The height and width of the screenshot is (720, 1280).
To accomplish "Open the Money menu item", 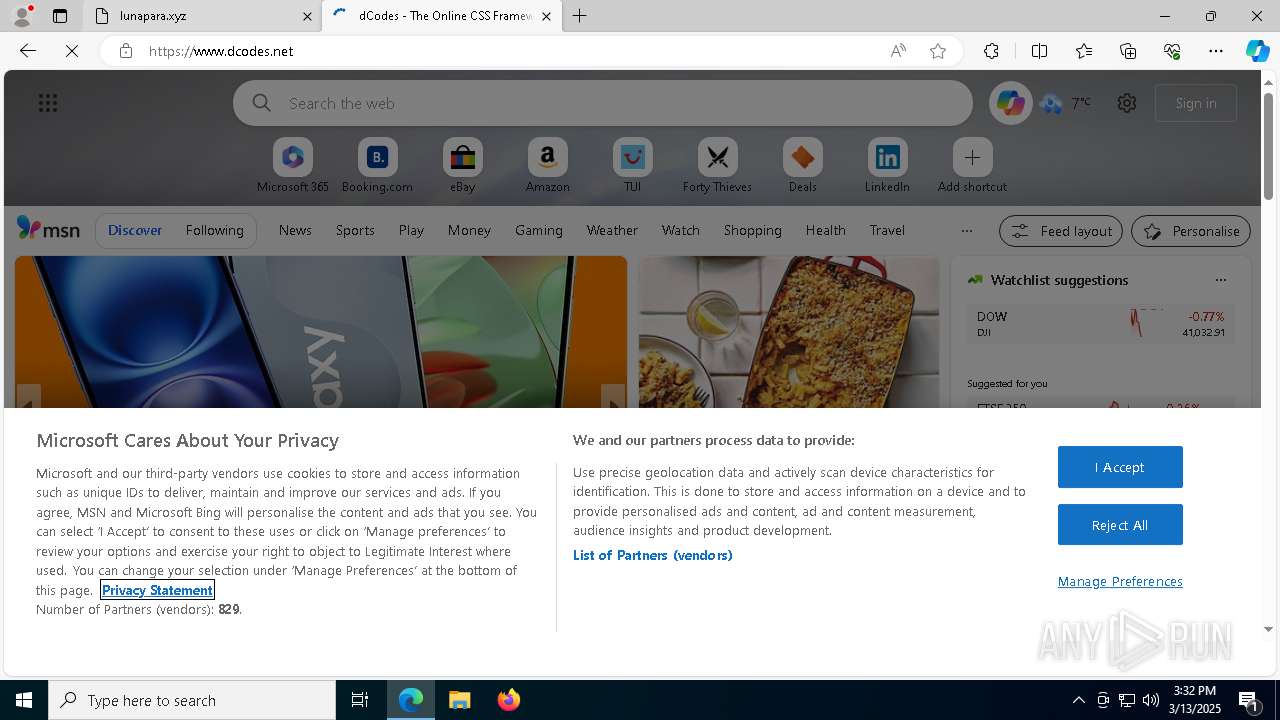I will tap(469, 230).
